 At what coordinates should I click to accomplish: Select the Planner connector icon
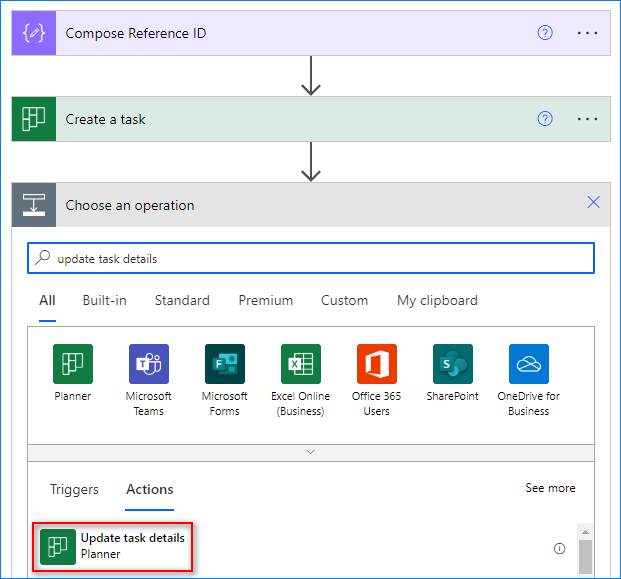coord(72,364)
